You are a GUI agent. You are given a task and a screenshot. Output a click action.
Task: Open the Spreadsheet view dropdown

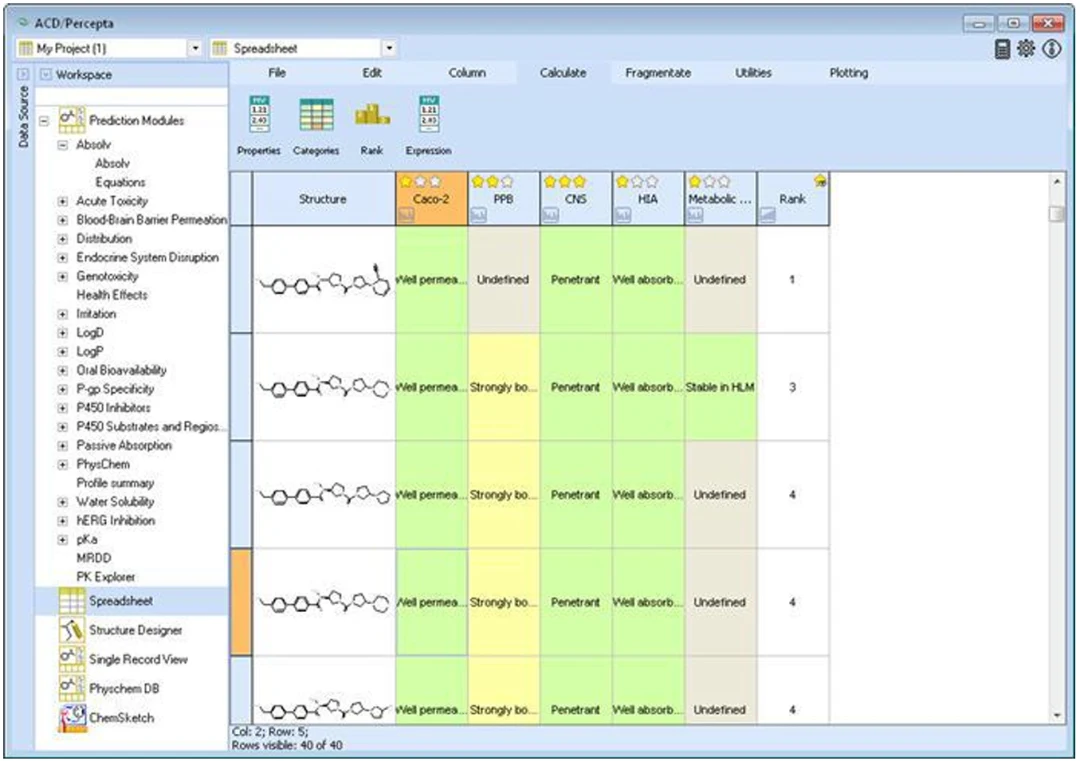(x=389, y=48)
